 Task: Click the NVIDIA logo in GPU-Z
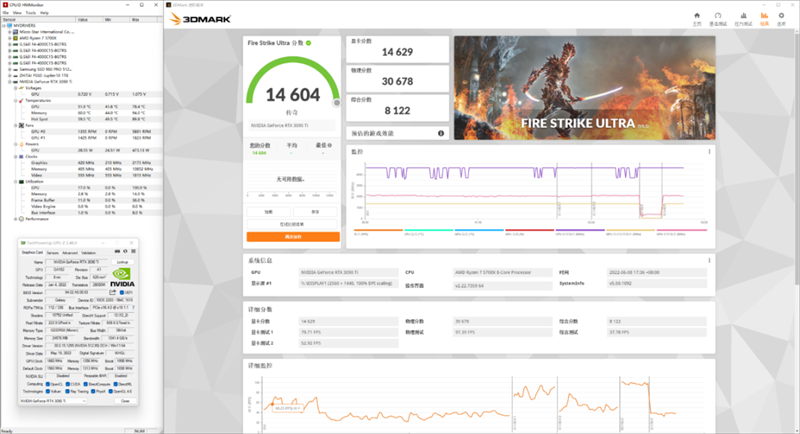(x=122, y=278)
